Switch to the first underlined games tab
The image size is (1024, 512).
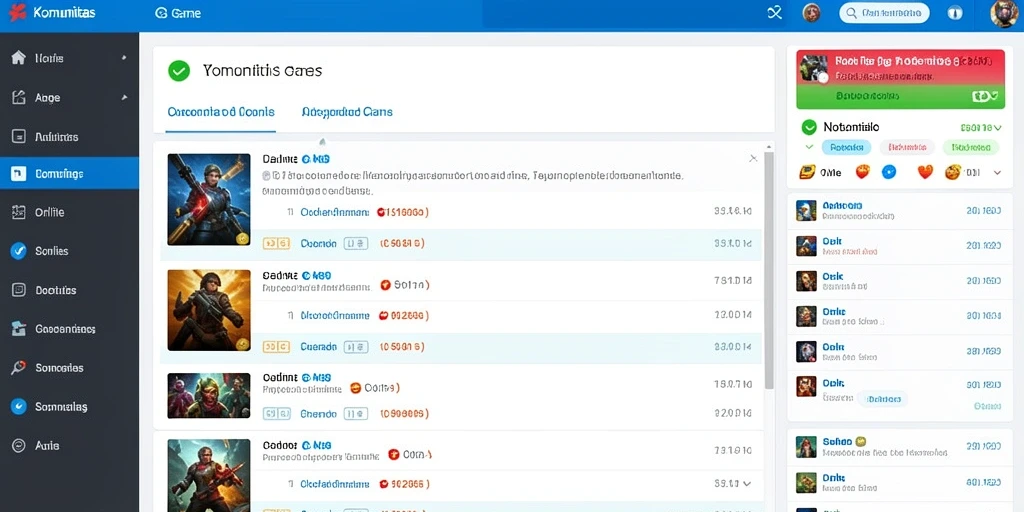pos(221,112)
